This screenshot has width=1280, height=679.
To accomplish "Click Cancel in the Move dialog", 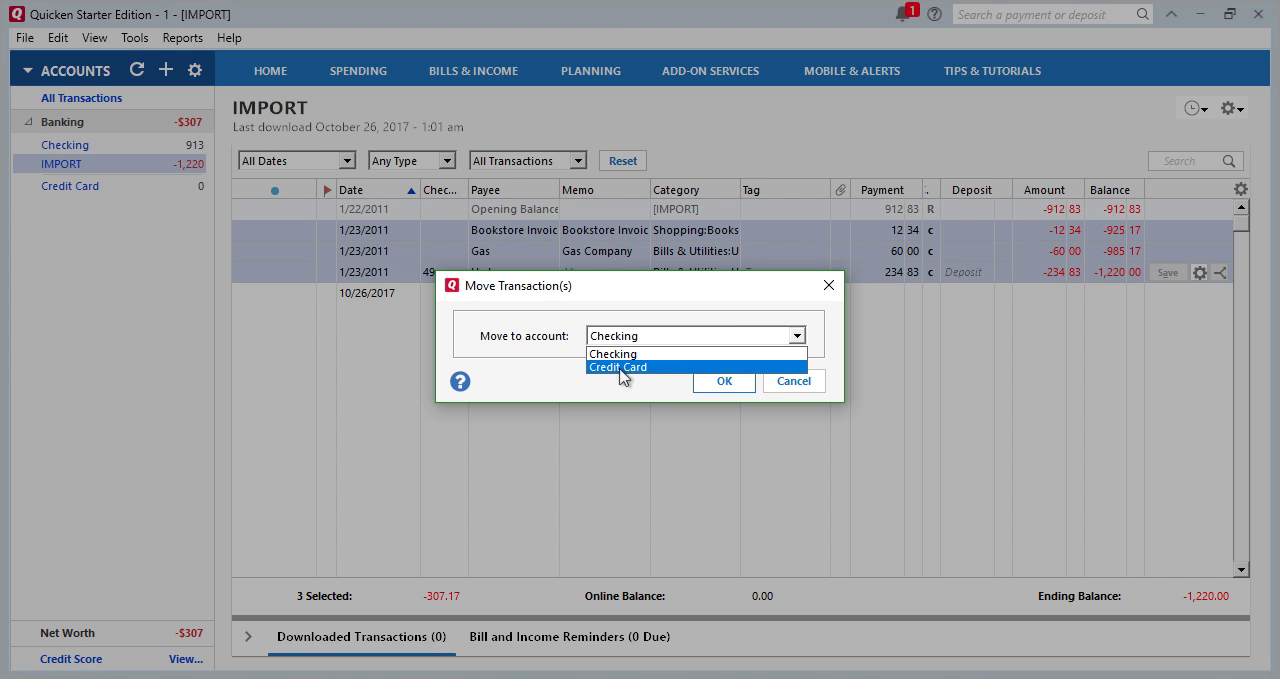I will click(794, 381).
